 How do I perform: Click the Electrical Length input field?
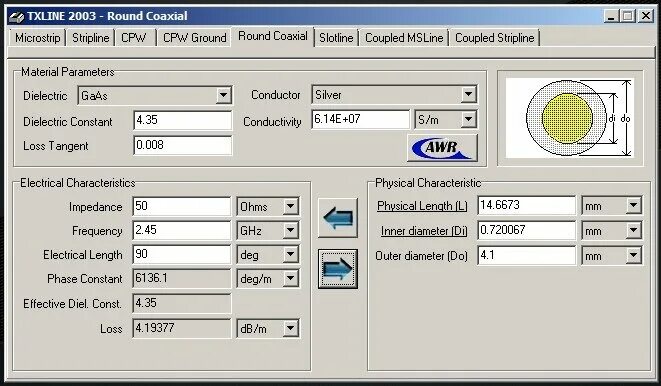(x=182, y=254)
